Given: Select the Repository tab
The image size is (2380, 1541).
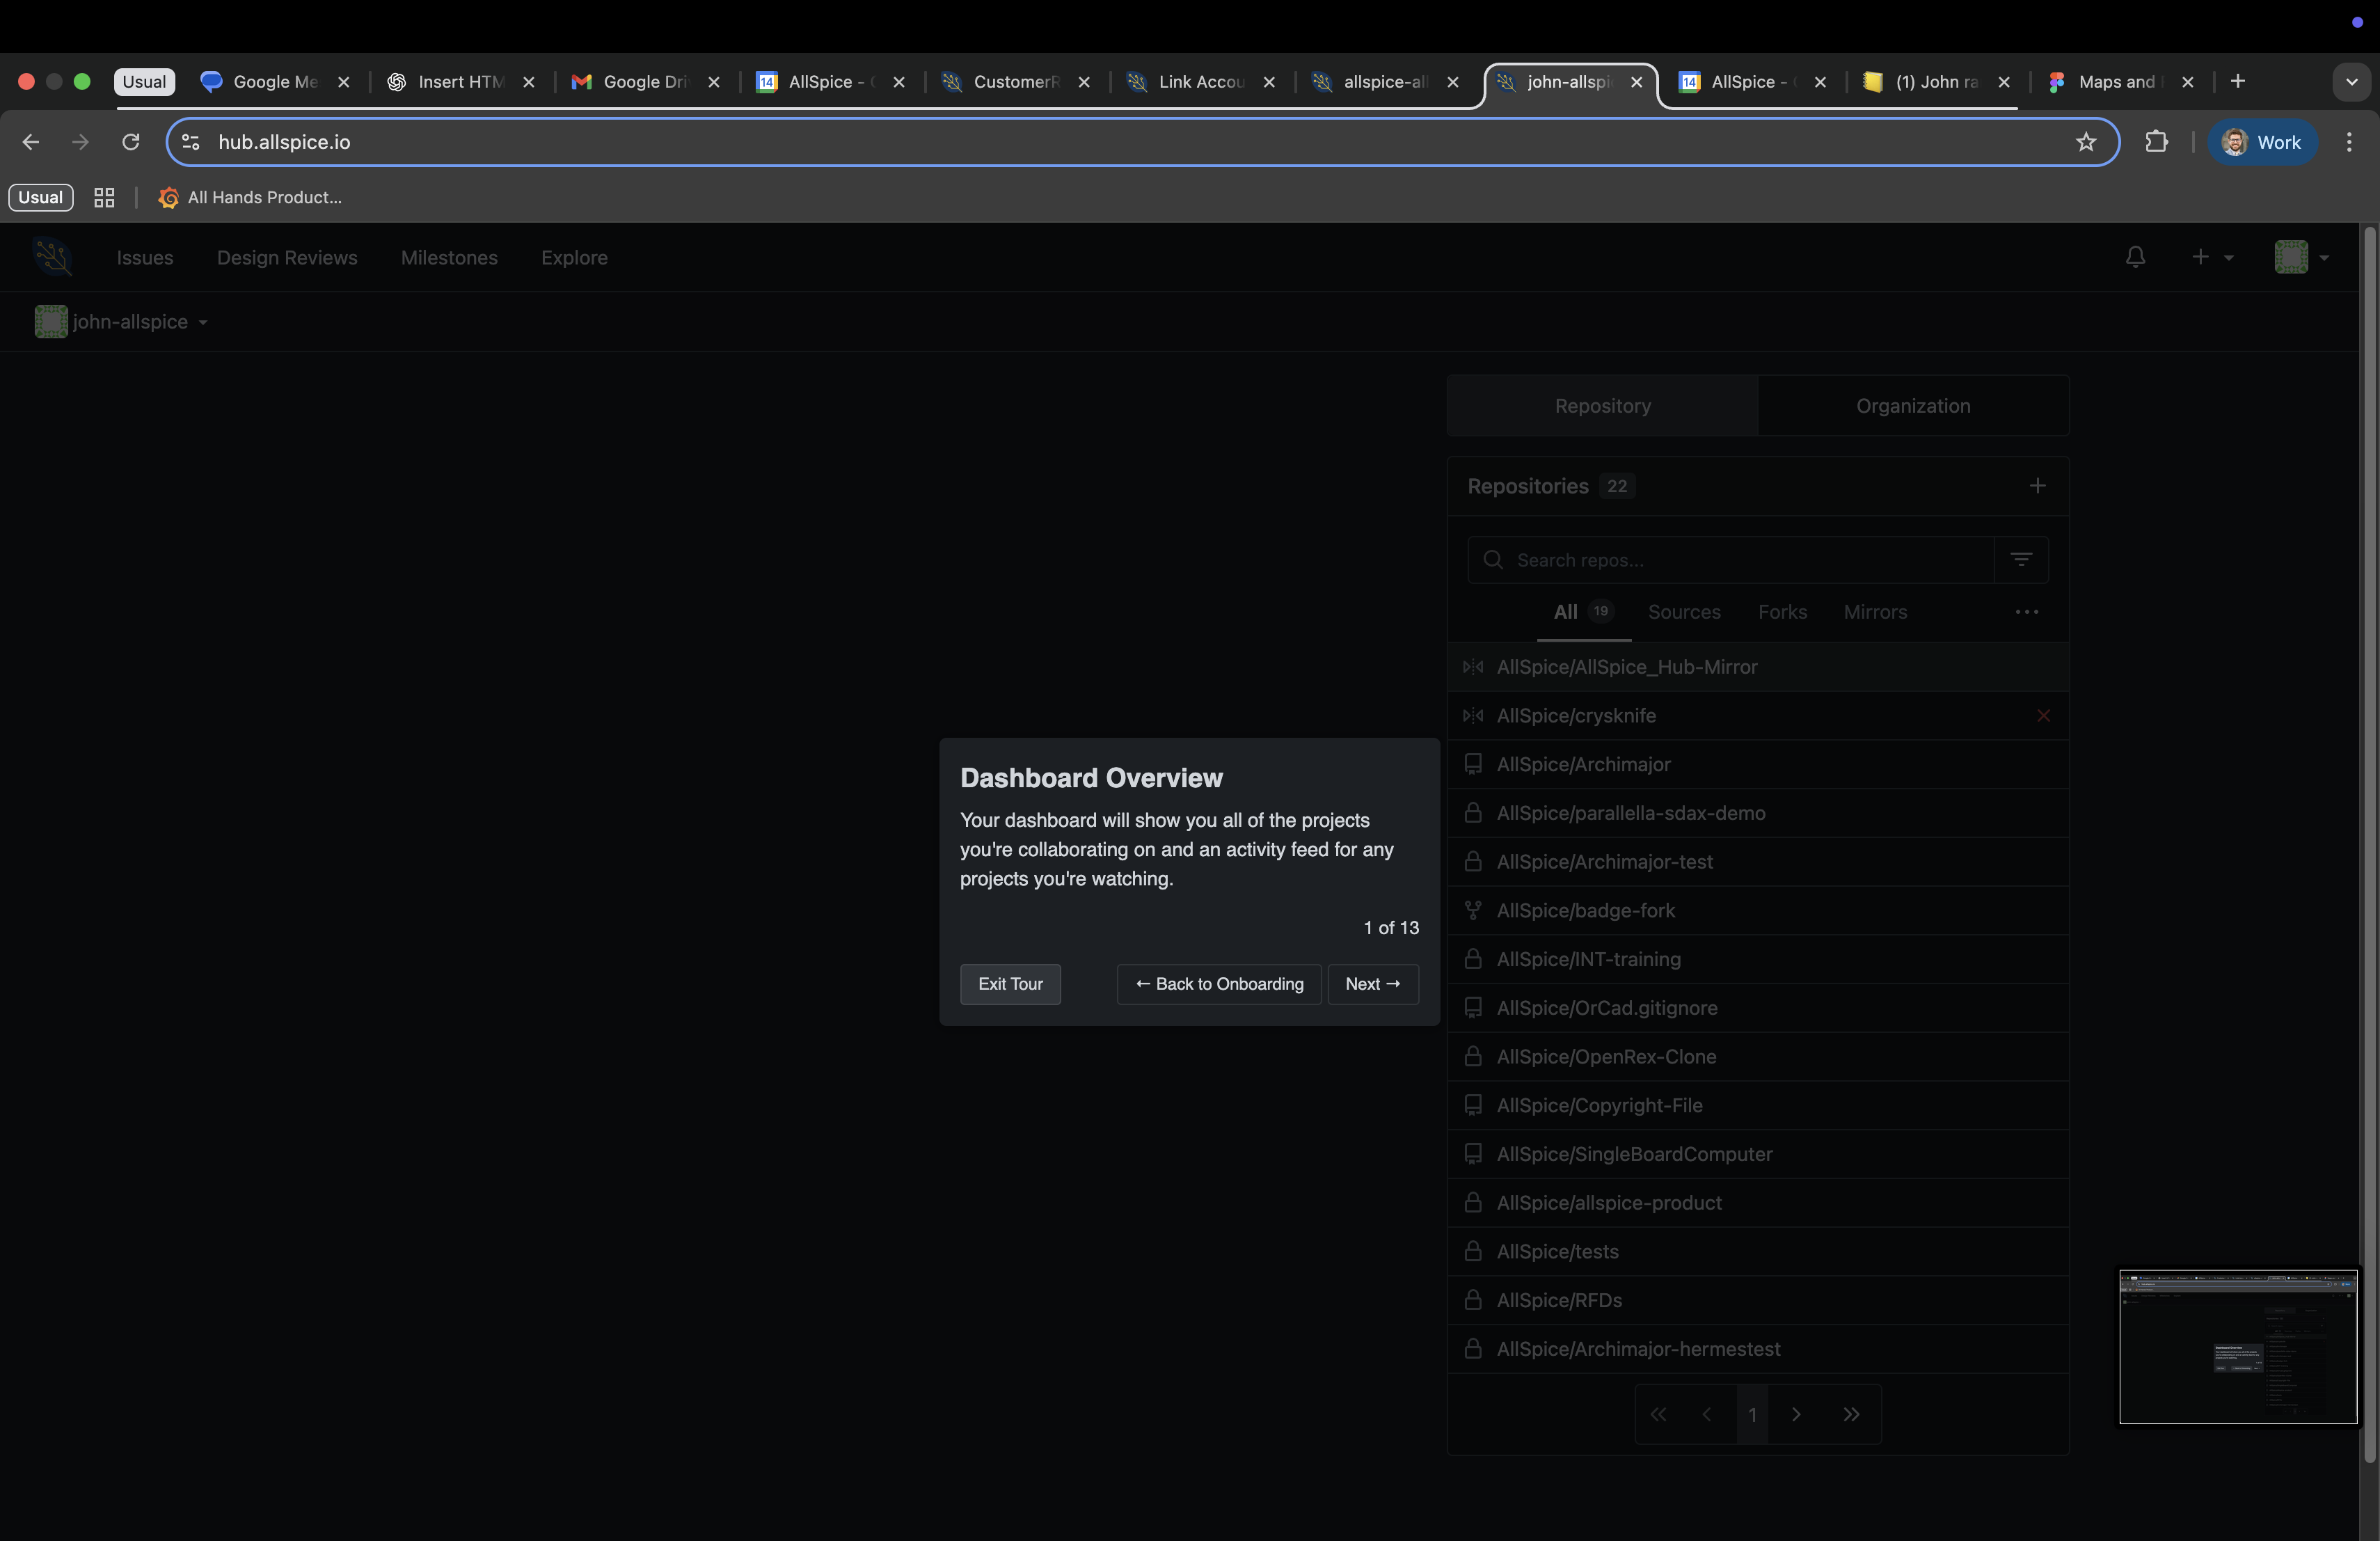Looking at the screenshot, I should (1602, 406).
